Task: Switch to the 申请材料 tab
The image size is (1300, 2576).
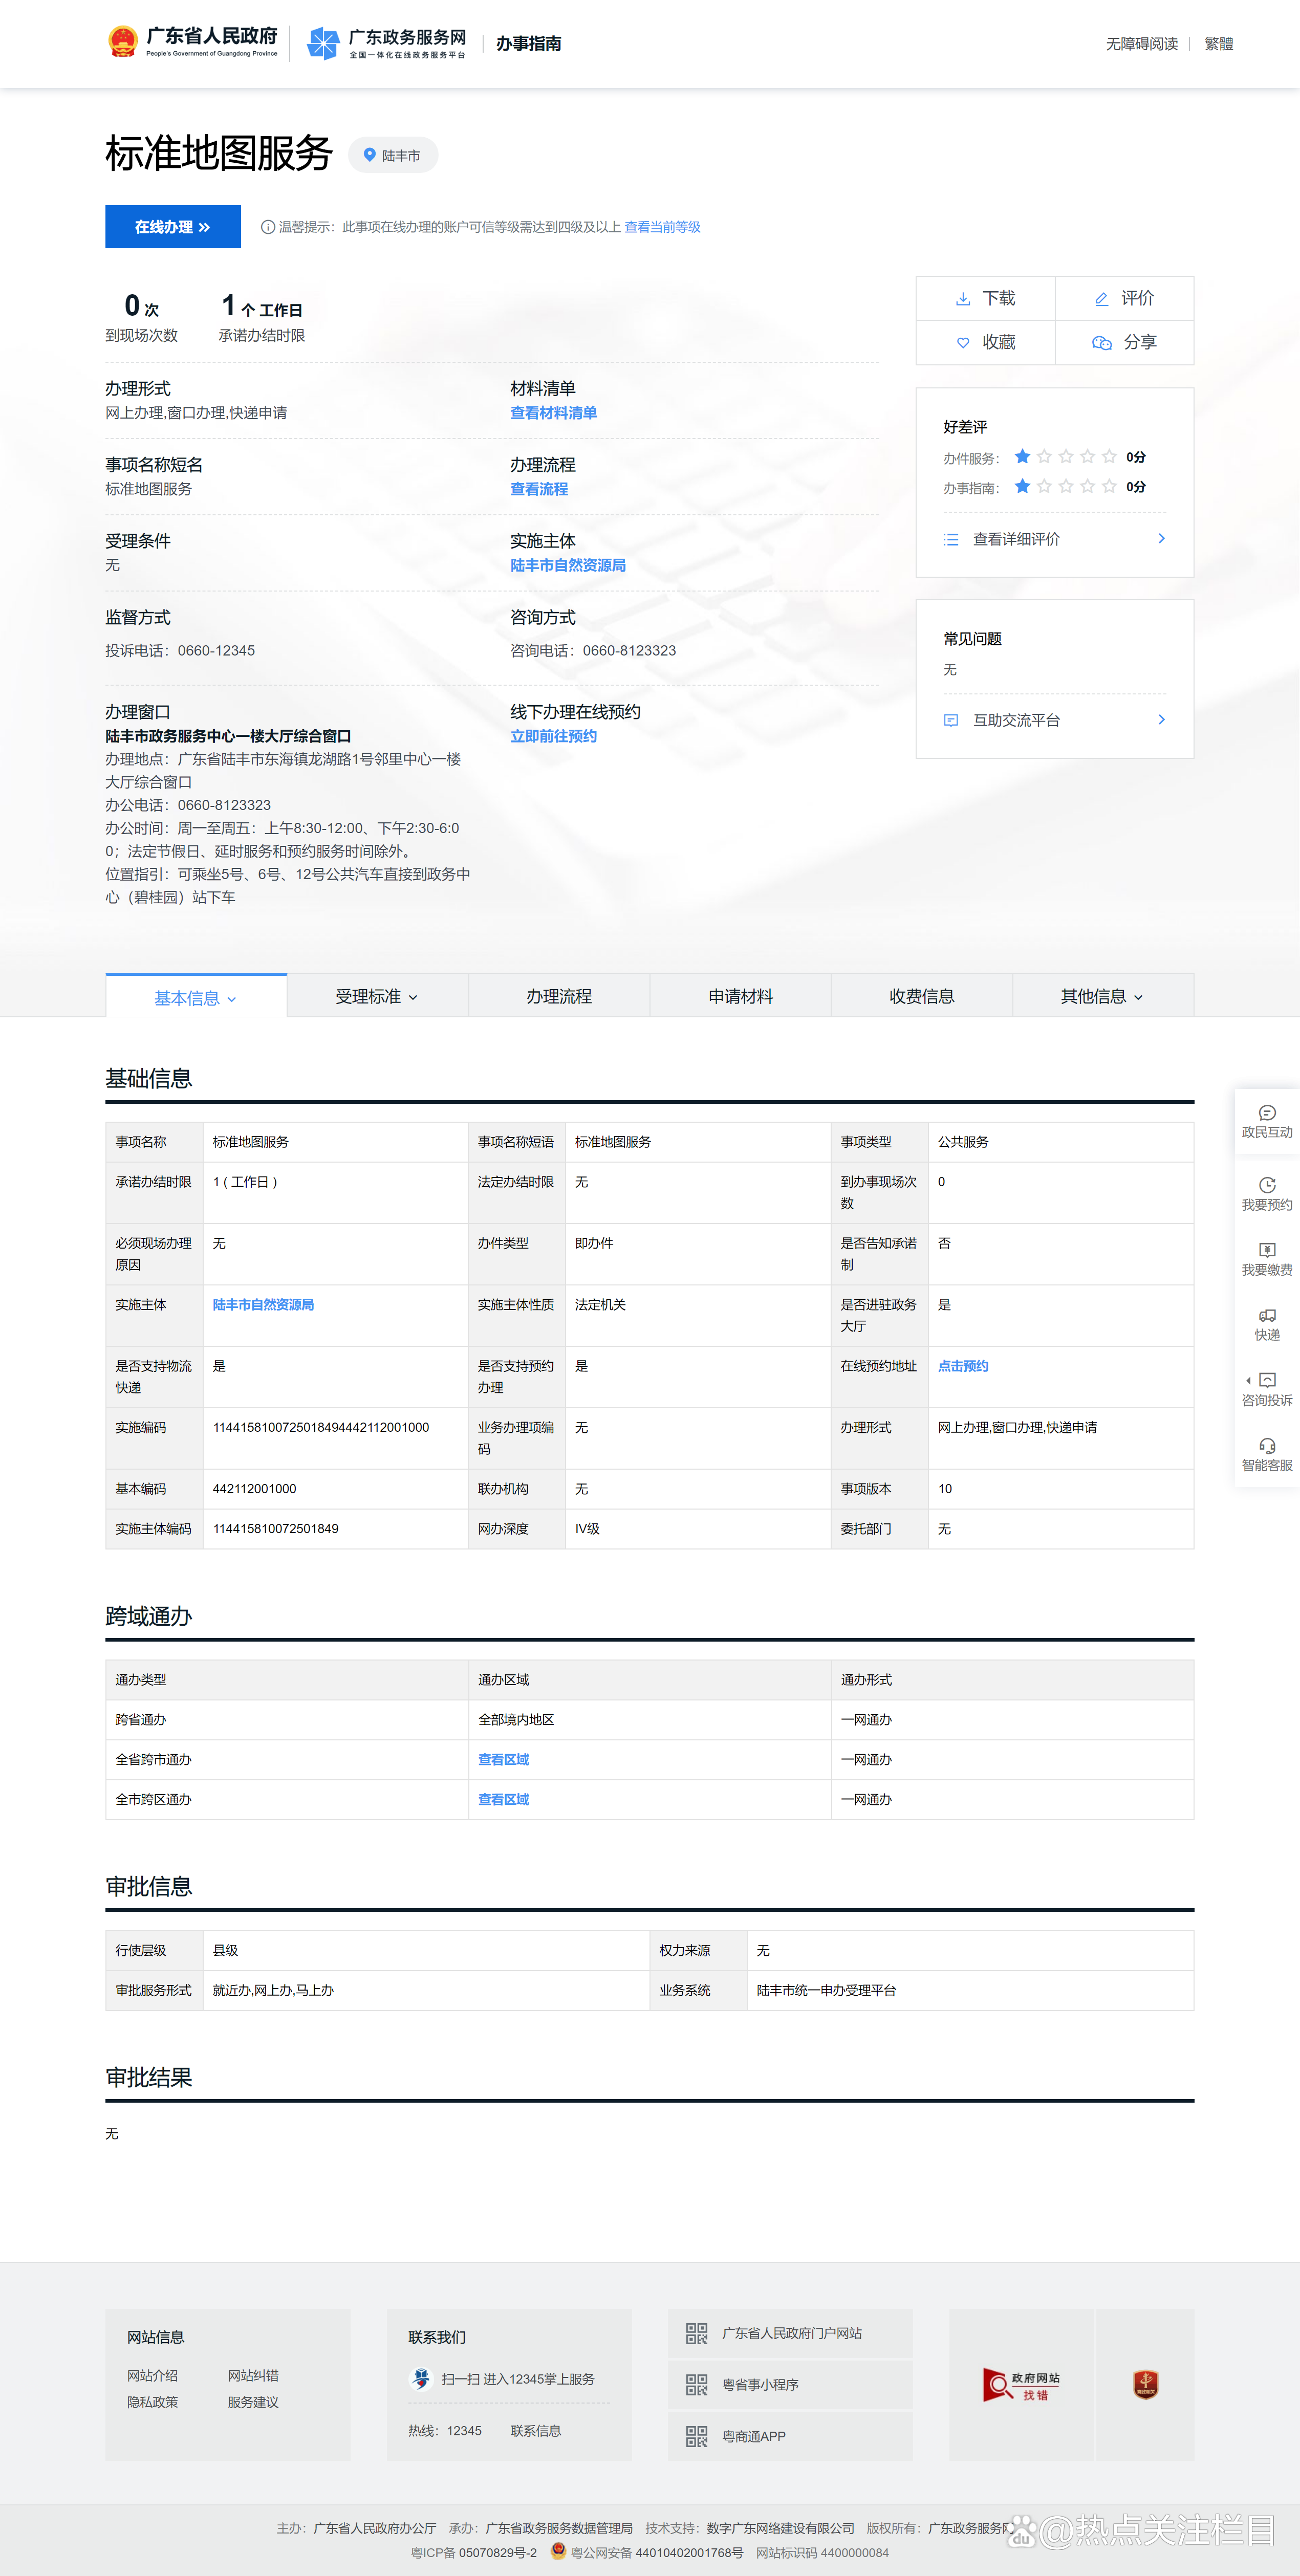Action: click(x=740, y=996)
